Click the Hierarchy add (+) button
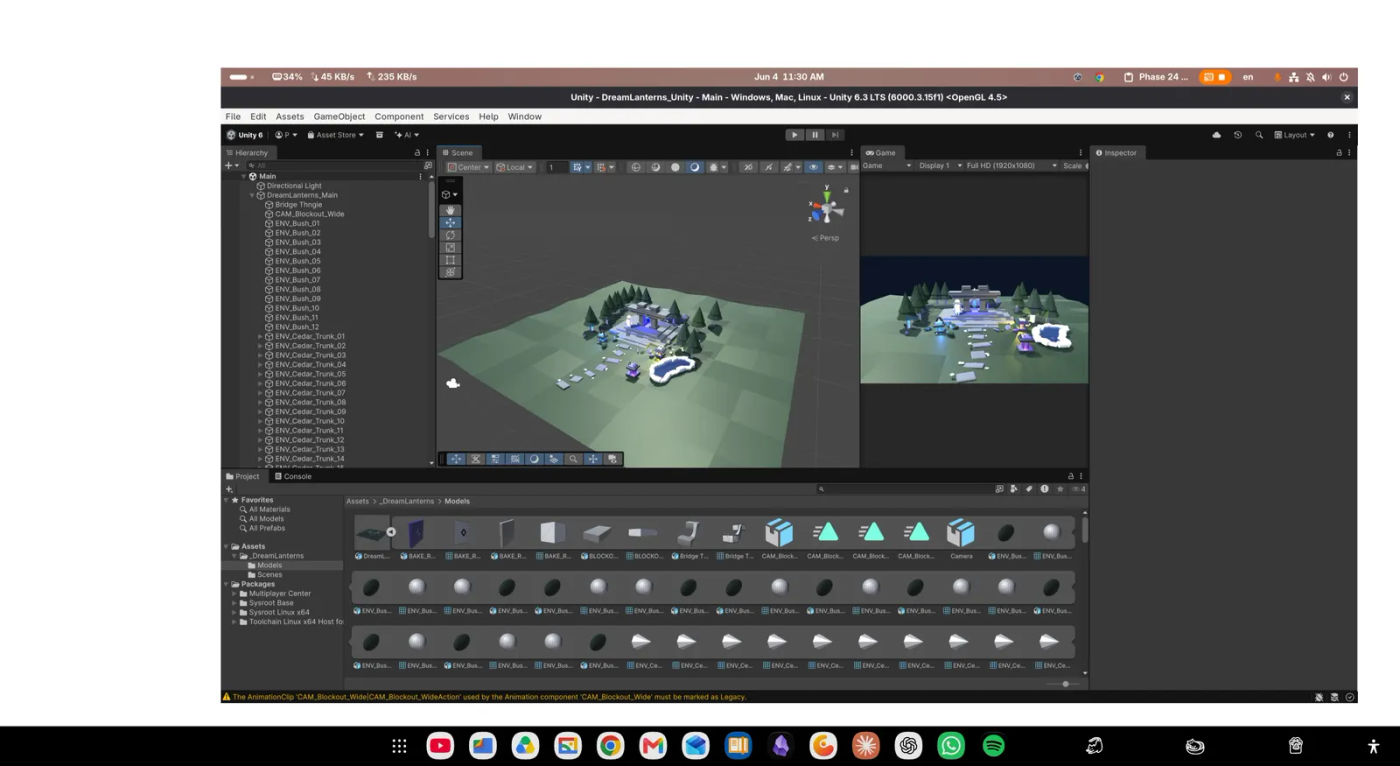The image size is (1400, 766). 230,166
